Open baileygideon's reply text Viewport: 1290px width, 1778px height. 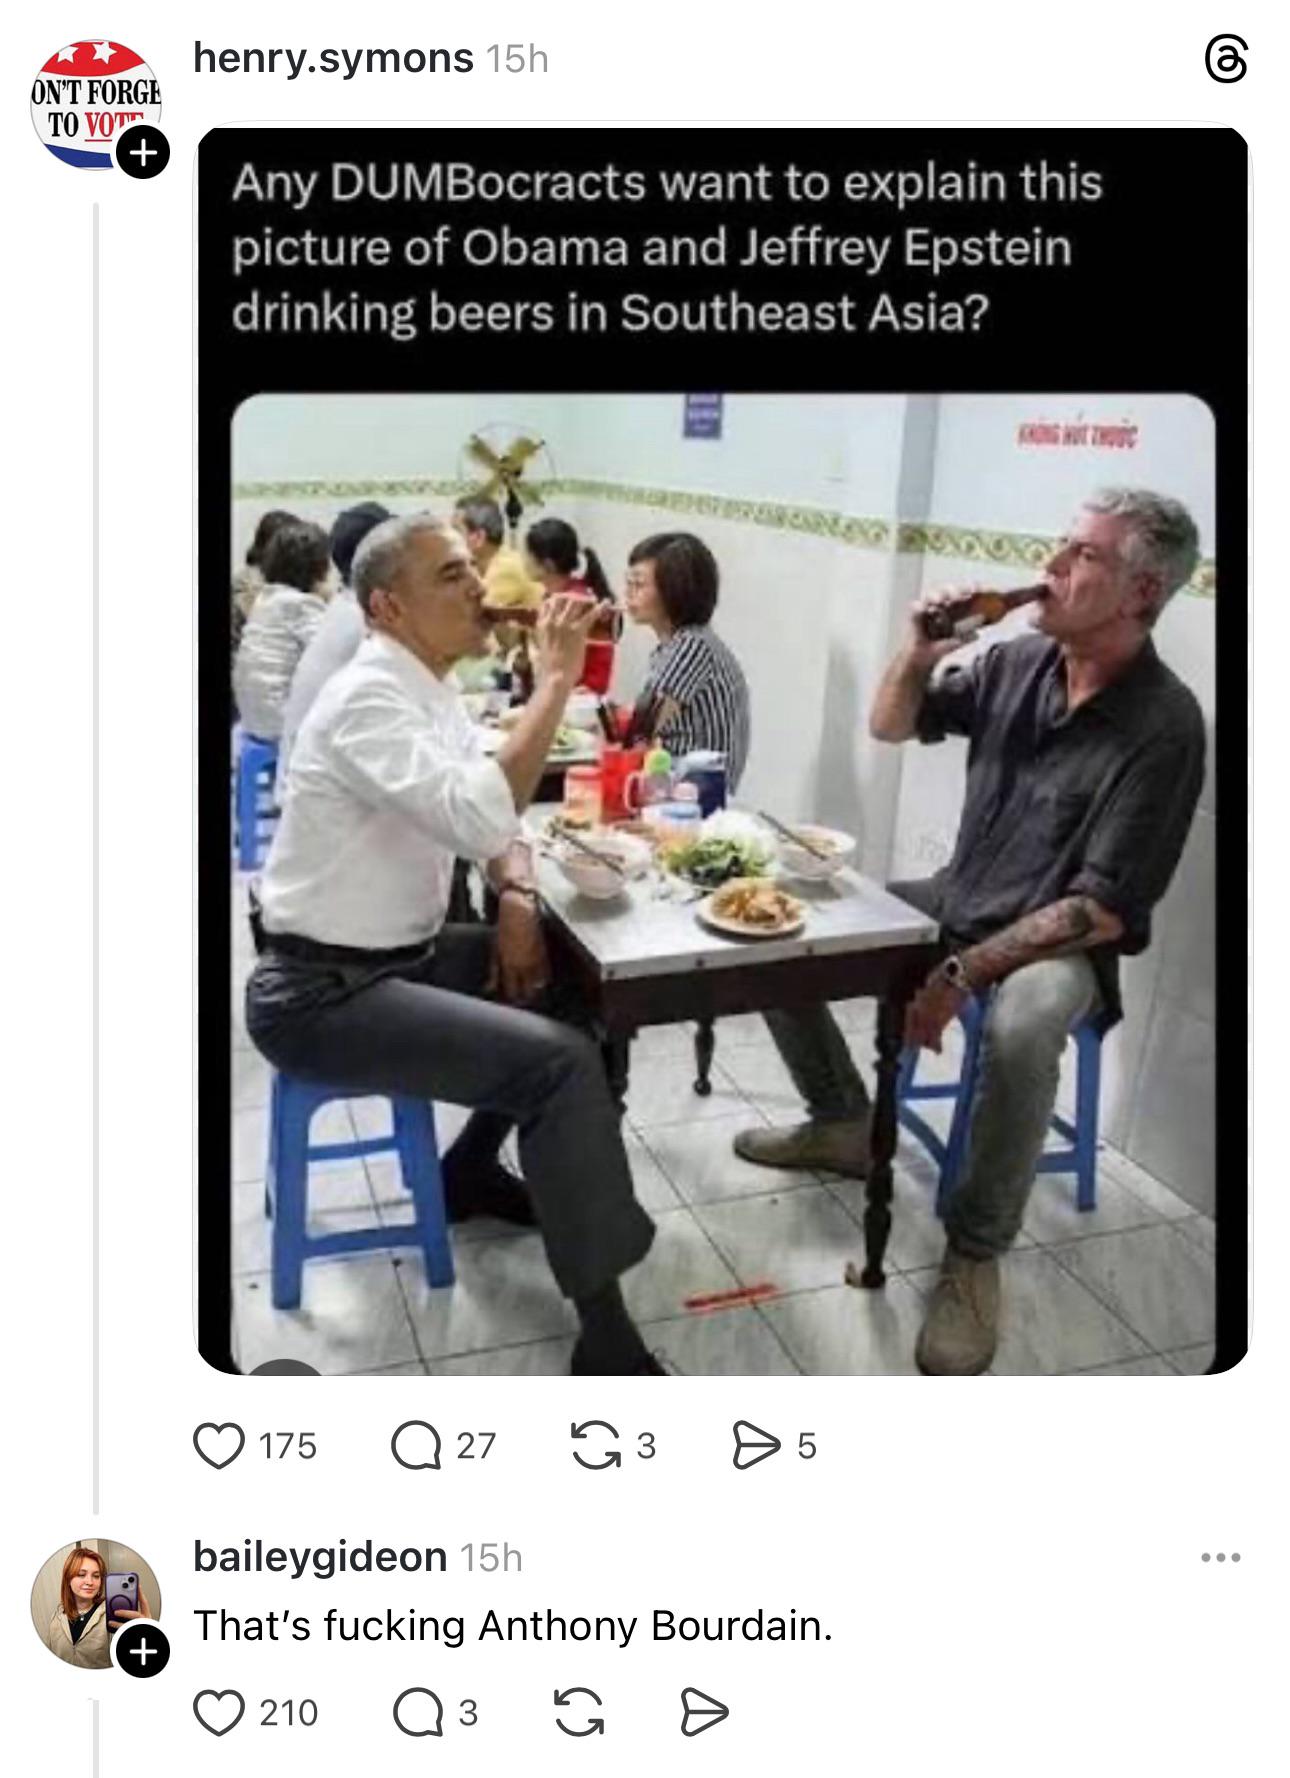512,1626
